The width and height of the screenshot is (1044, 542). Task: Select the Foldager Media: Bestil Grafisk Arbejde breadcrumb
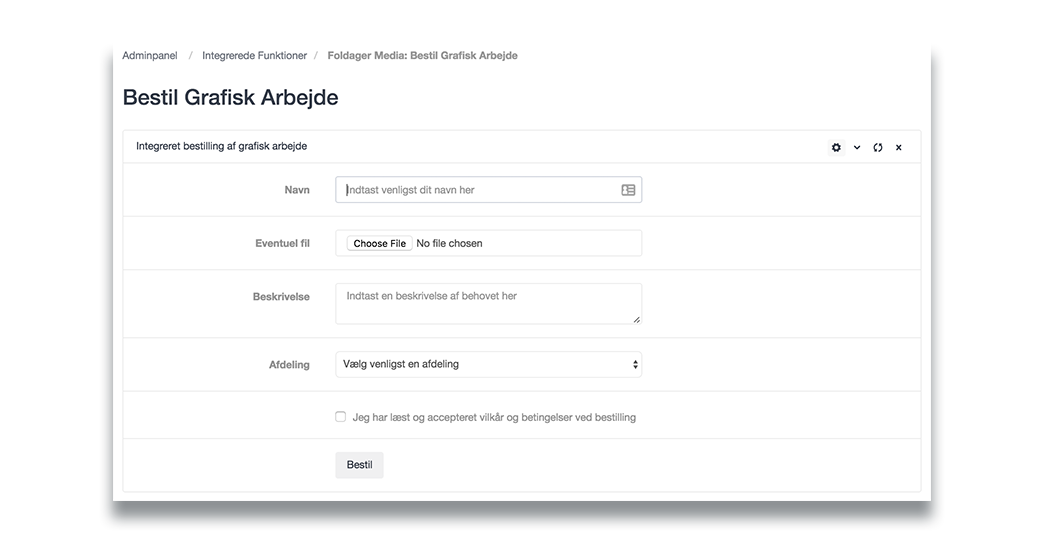pyautogui.click(x=422, y=55)
